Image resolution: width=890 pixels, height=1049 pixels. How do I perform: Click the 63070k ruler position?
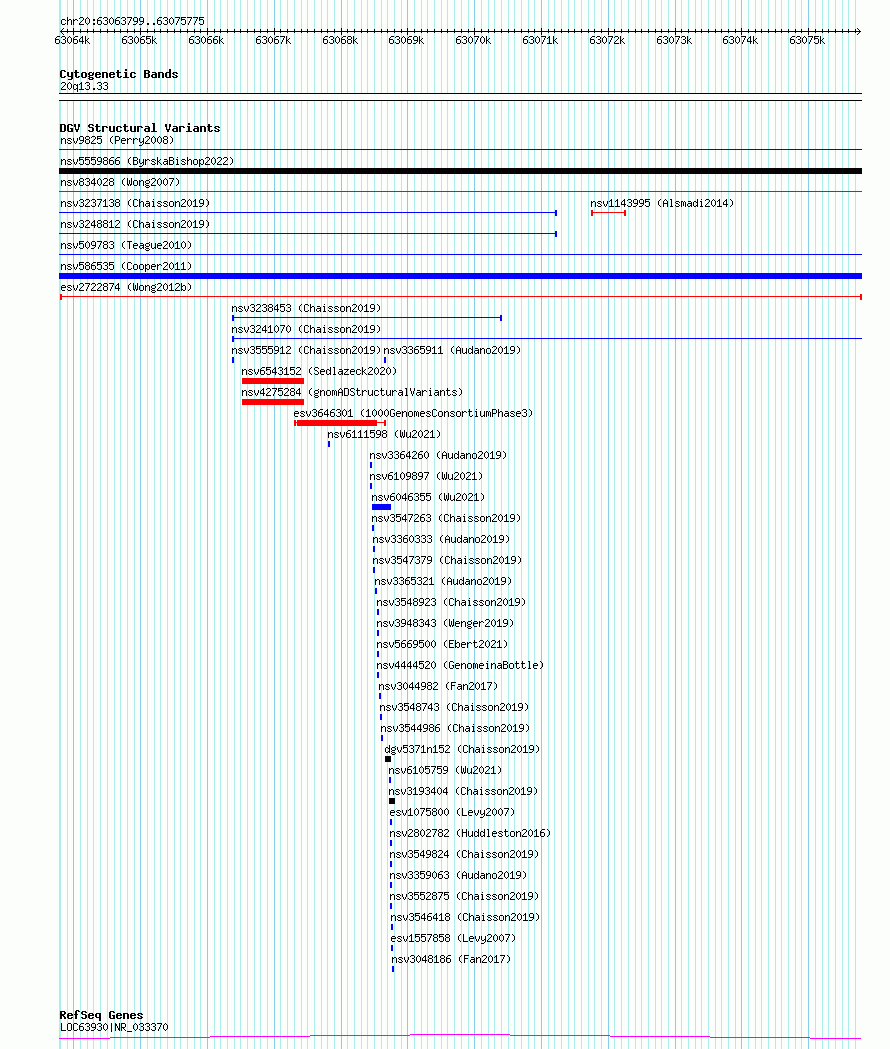[x=473, y=40]
